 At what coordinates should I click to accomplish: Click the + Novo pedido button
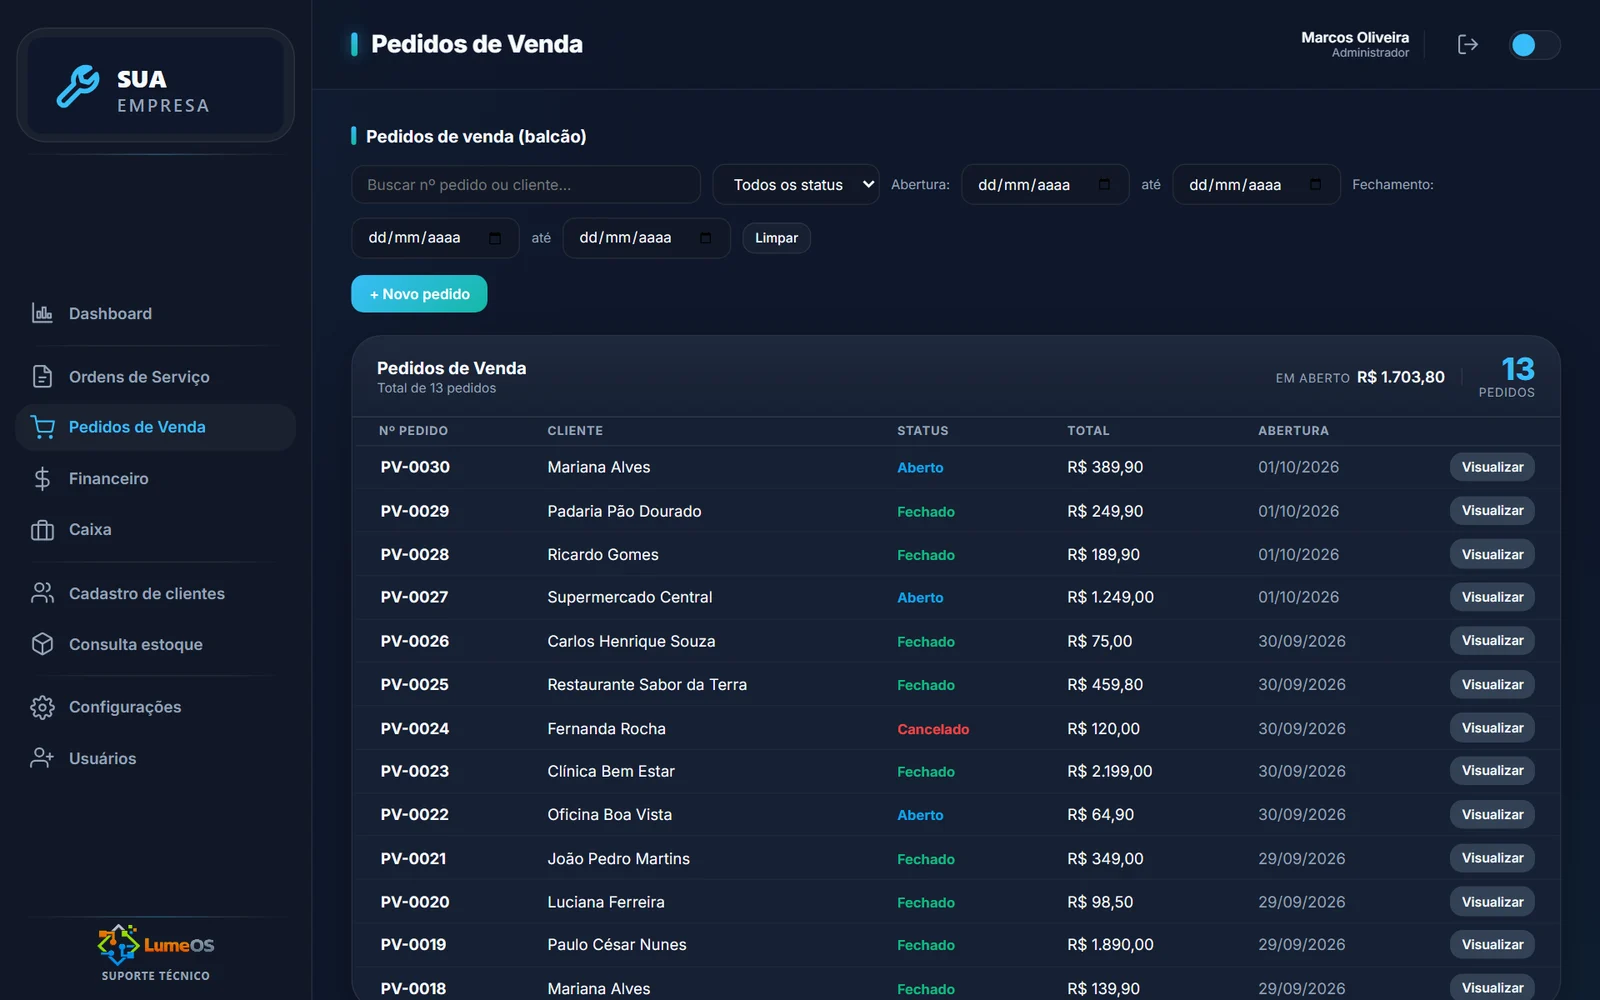click(x=419, y=294)
